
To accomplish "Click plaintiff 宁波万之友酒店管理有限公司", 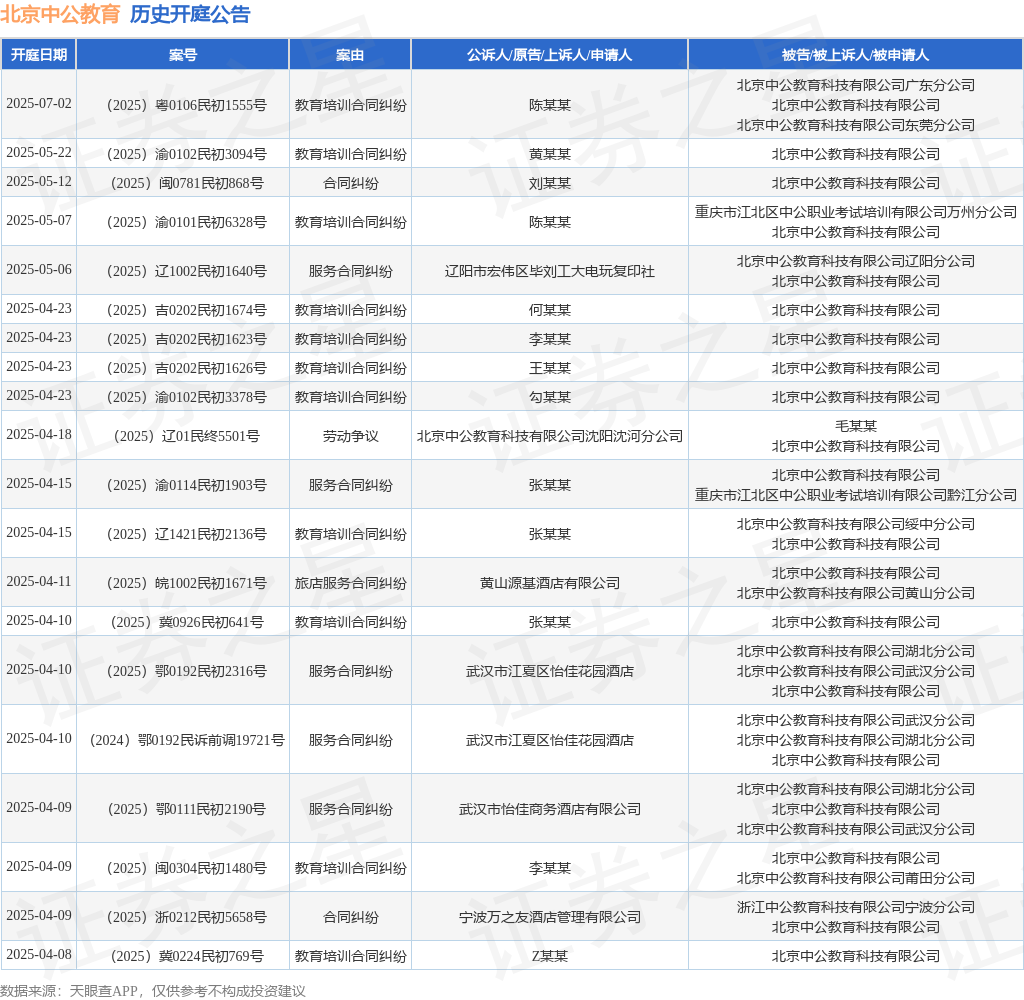I will (x=550, y=917).
